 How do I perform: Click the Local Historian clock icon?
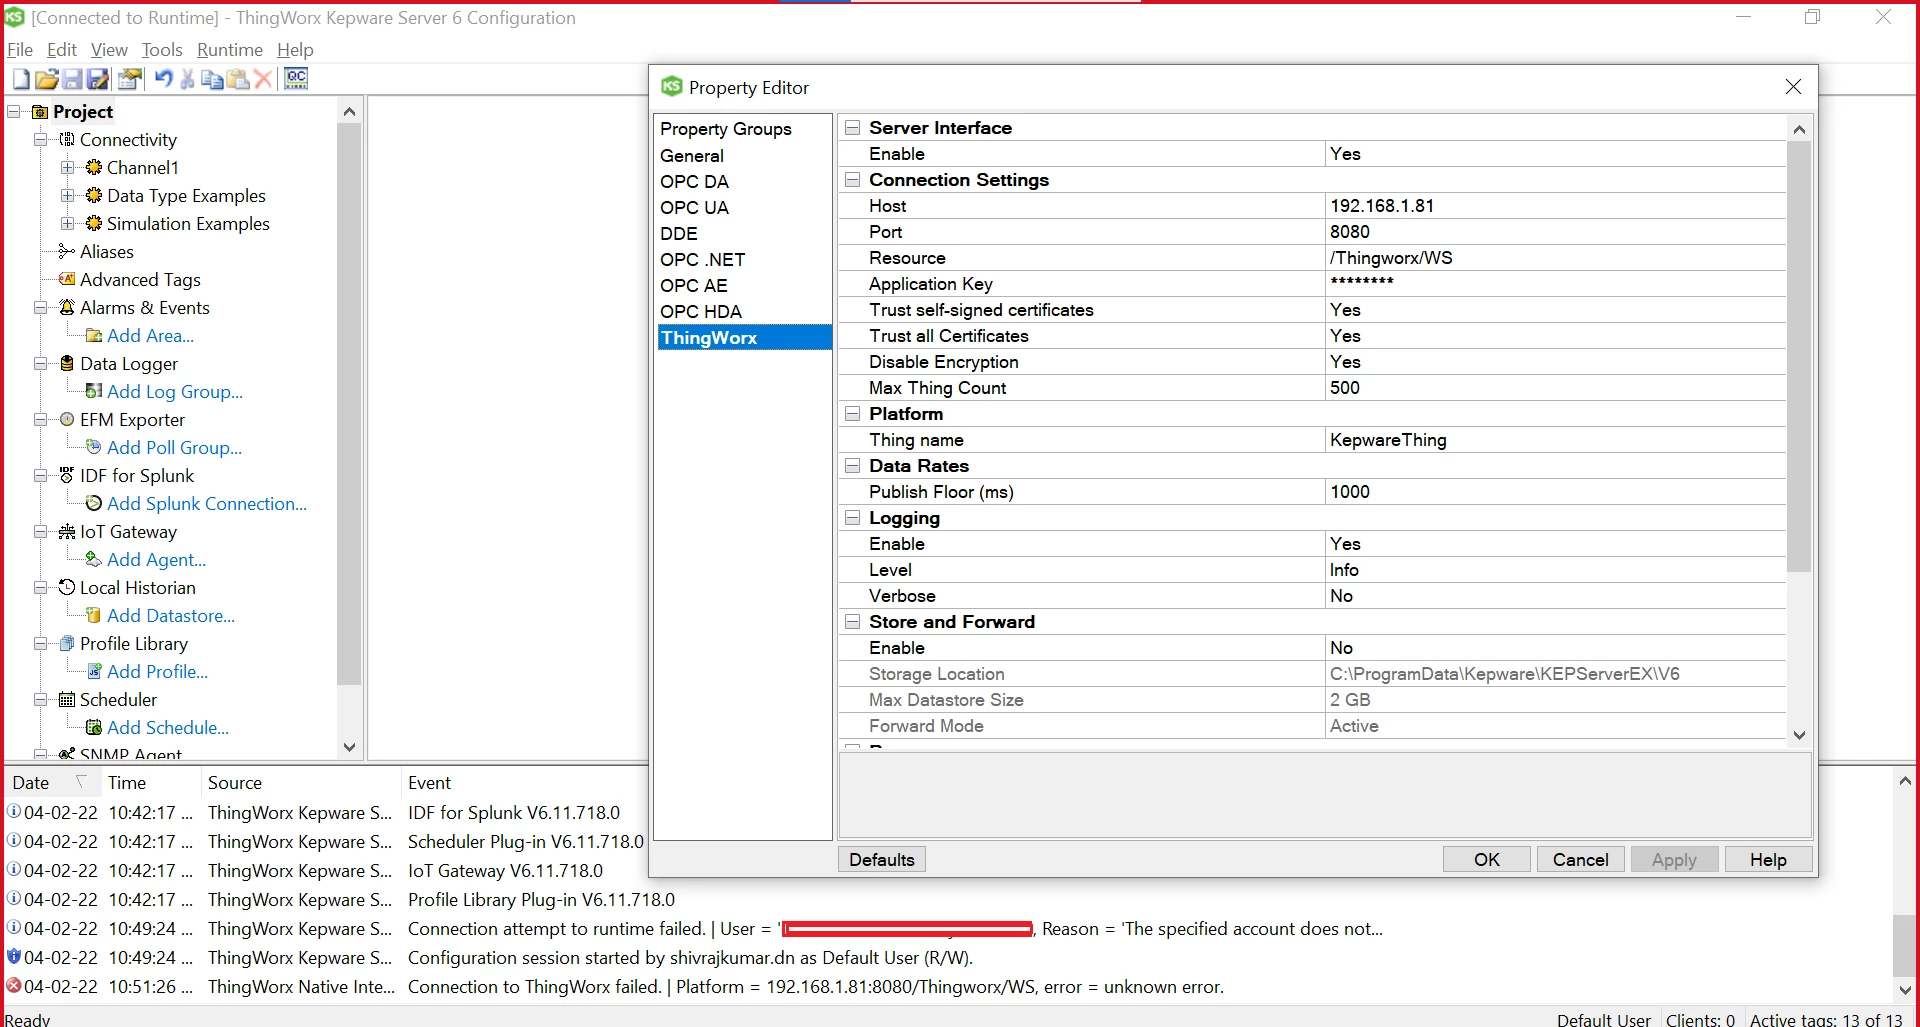(67, 587)
